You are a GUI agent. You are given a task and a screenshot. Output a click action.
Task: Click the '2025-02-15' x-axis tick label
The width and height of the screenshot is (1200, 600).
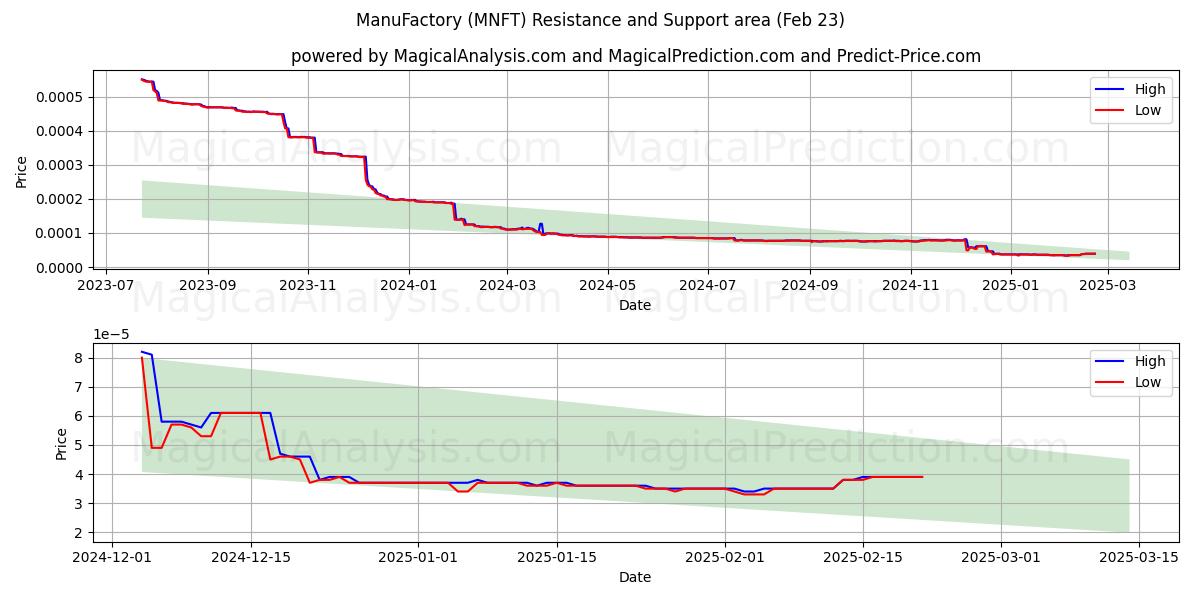coord(862,558)
